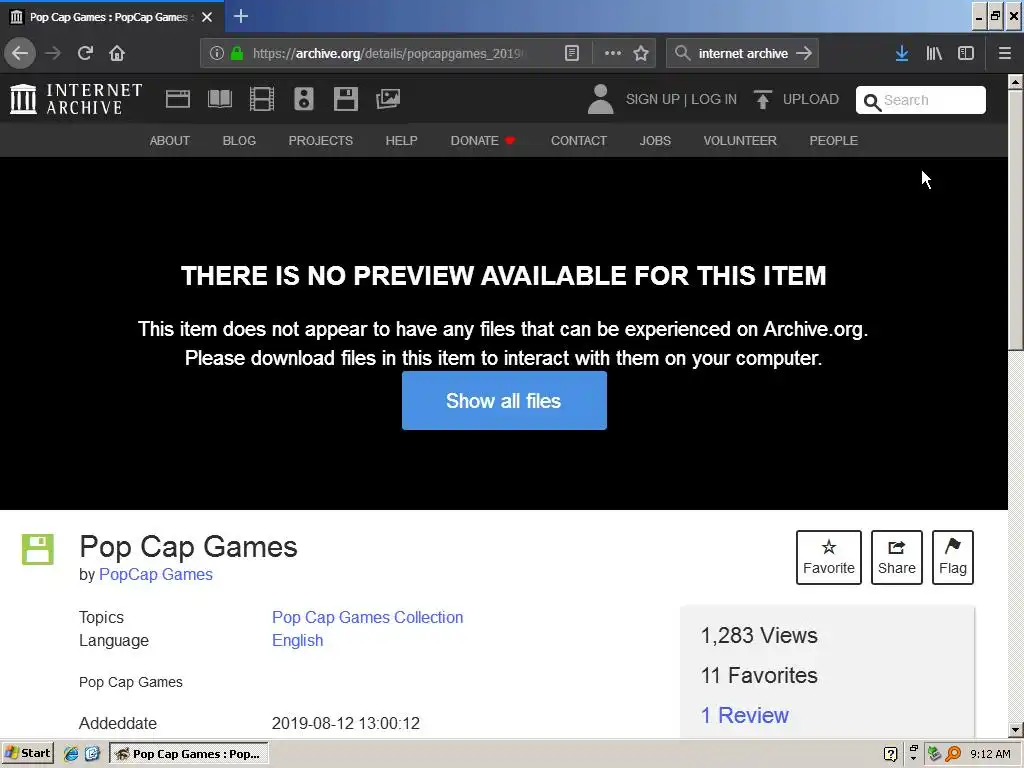Select the 1,283 Views text
This screenshot has width=1024, height=768.
click(x=759, y=635)
